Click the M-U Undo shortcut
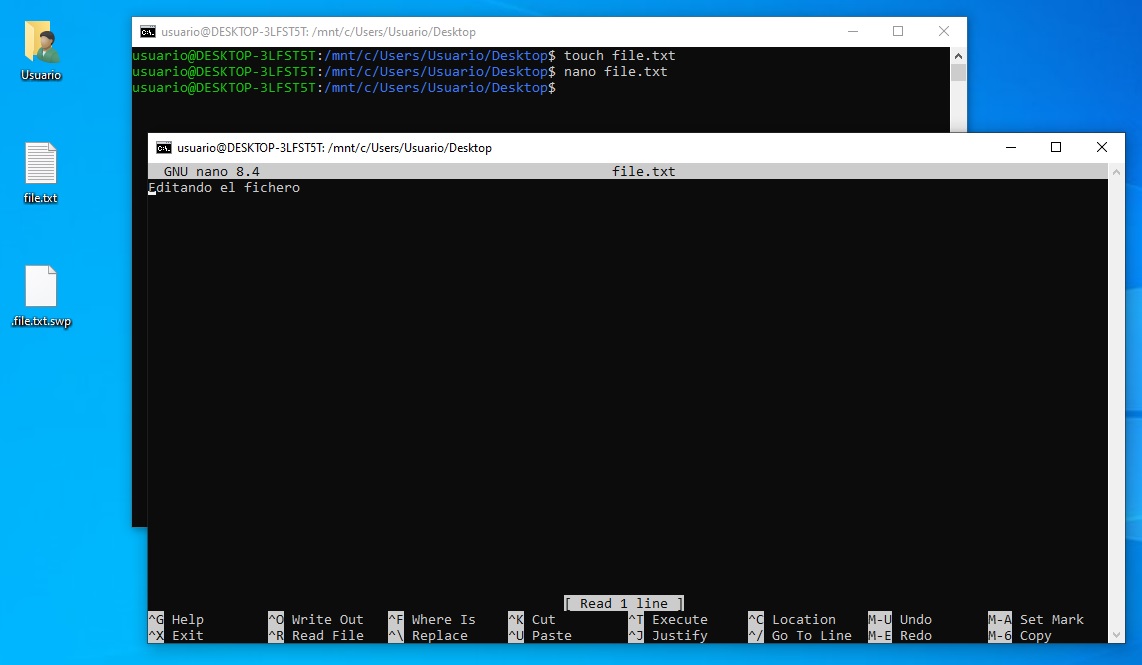The image size is (1142, 665). coord(900,620)
